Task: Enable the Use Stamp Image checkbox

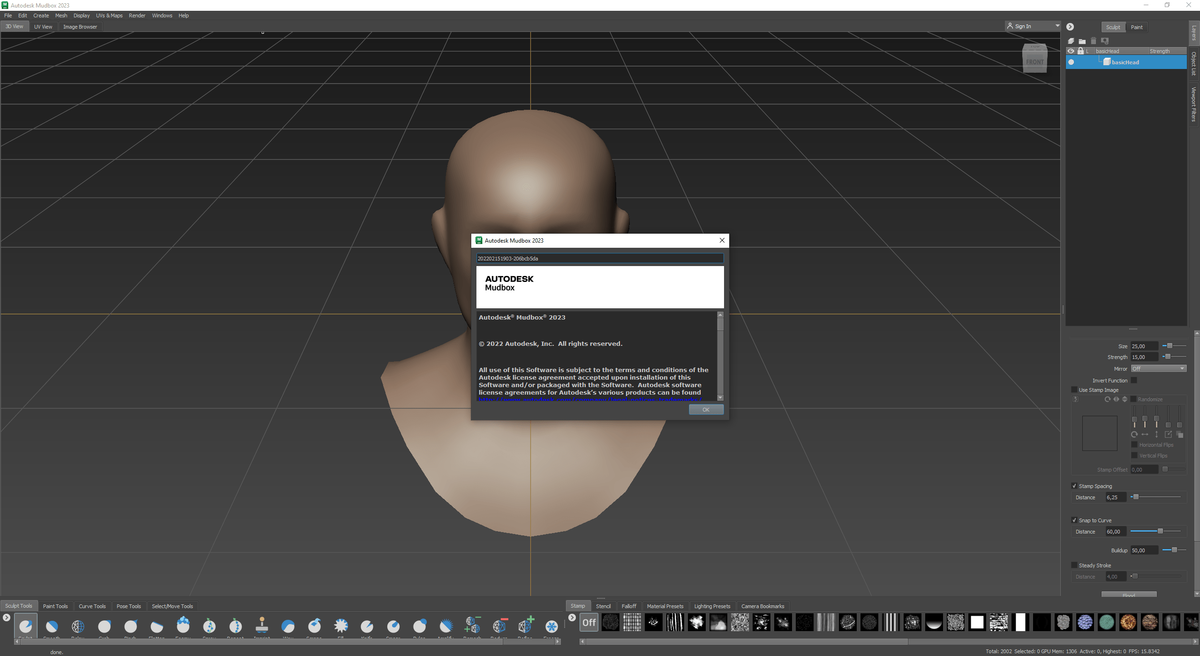Action: 1075,390
